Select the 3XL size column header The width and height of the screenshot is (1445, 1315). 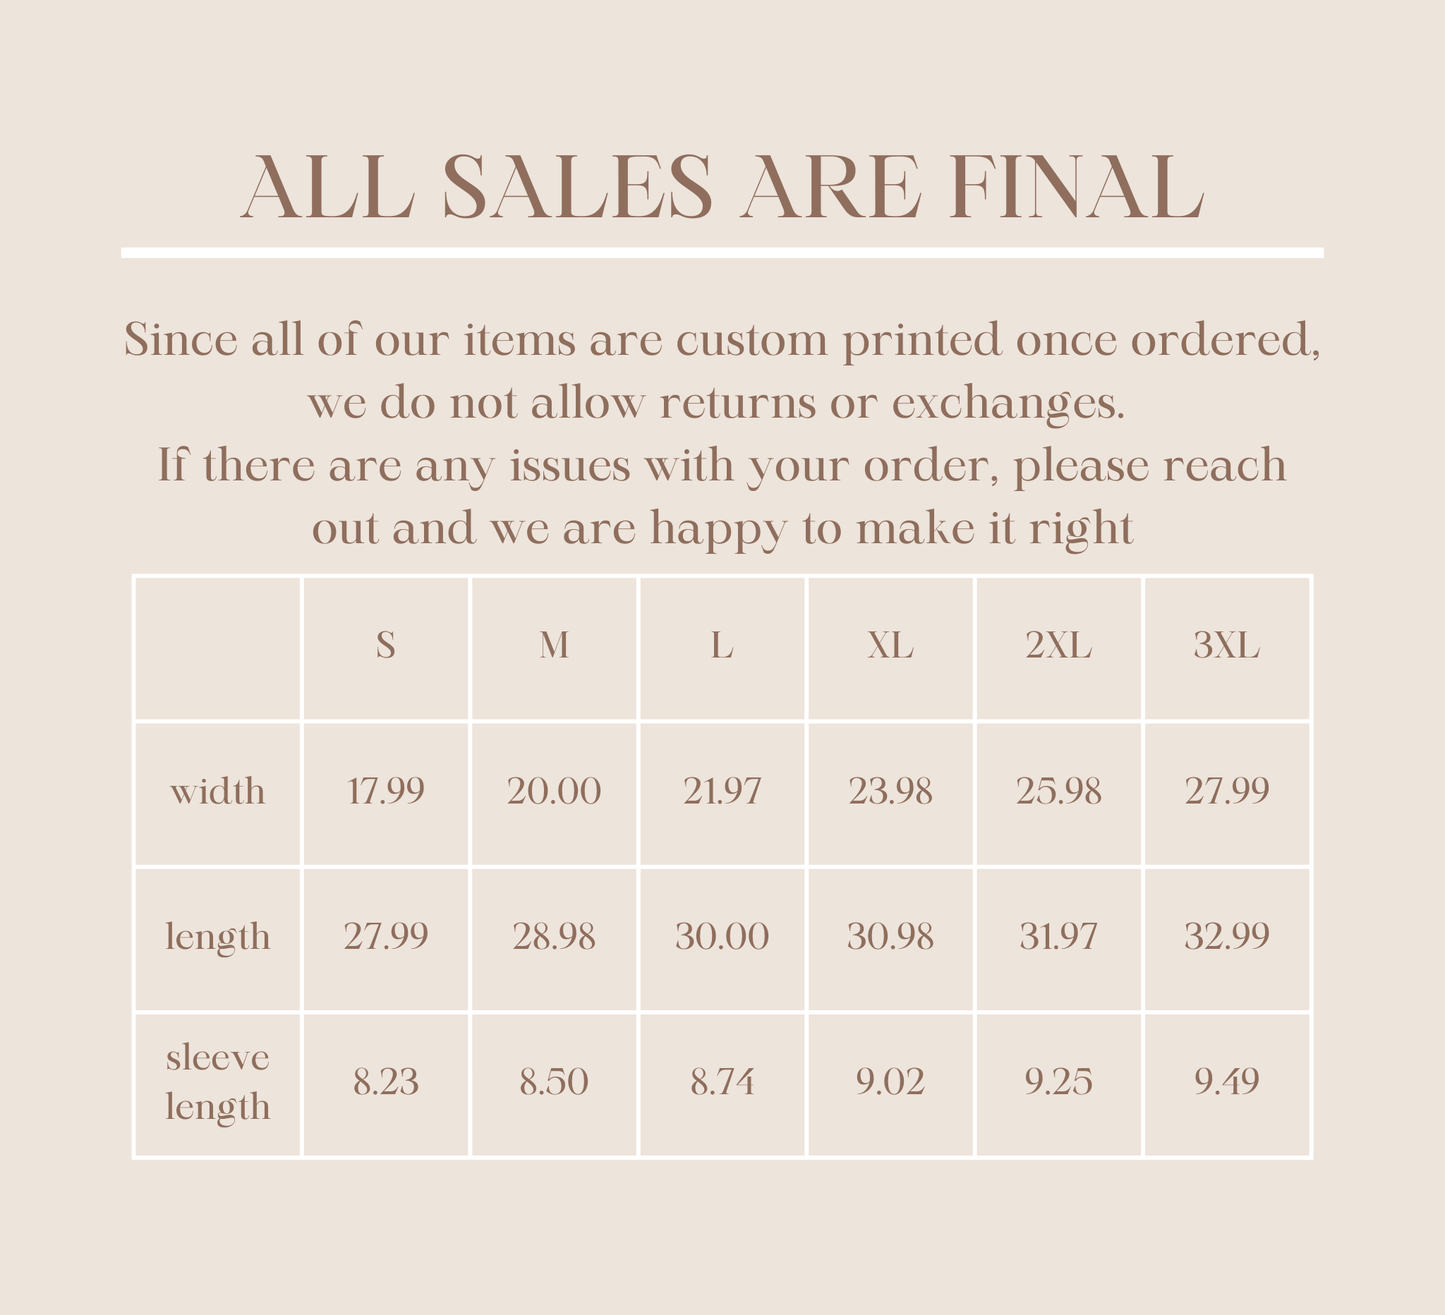tap(1226, 646)
